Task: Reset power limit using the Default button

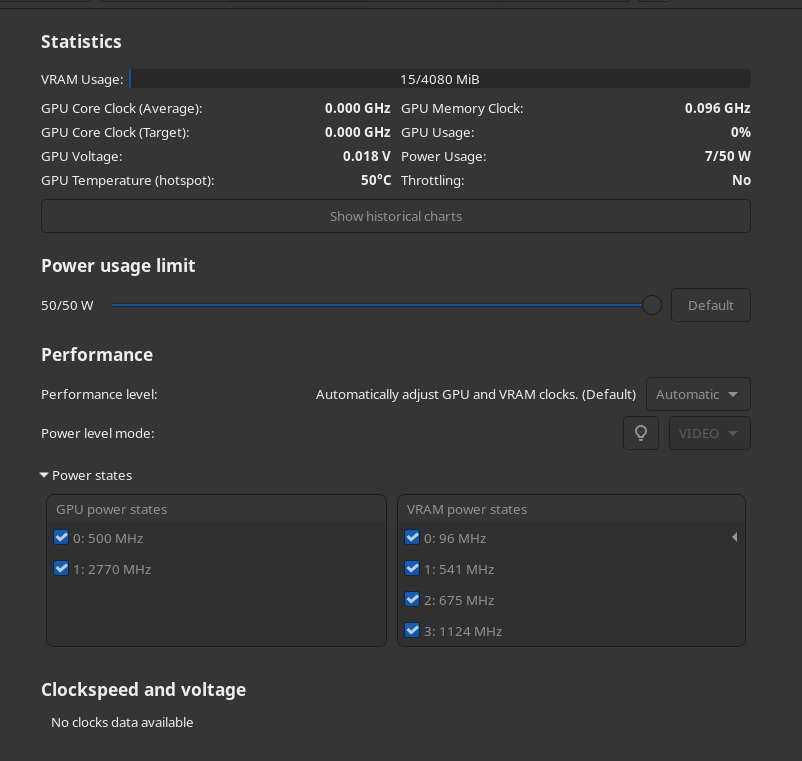Action: [710, 305]
